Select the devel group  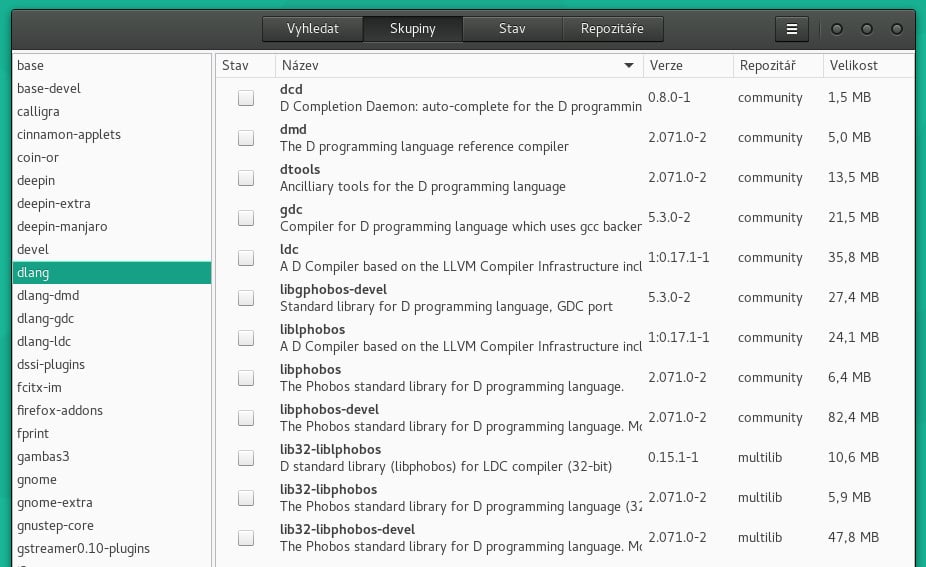tap(112, 250)
